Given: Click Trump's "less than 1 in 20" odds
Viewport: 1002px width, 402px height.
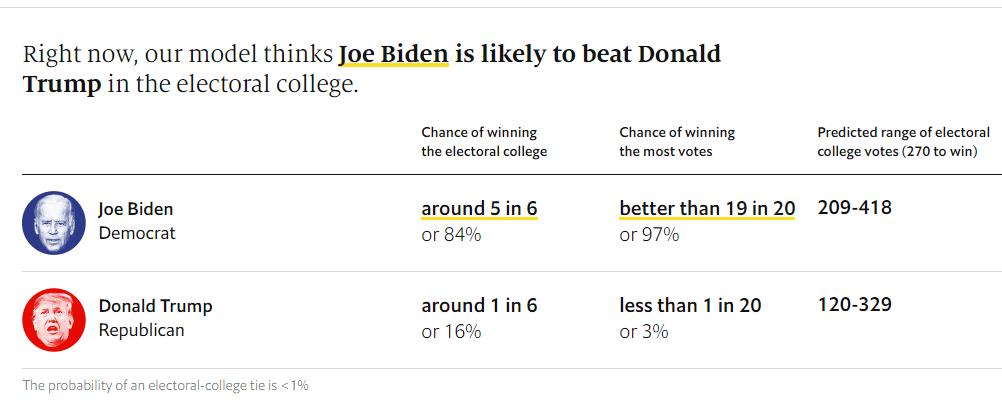Looking at the screenshot, I should [x=690, y=306].
